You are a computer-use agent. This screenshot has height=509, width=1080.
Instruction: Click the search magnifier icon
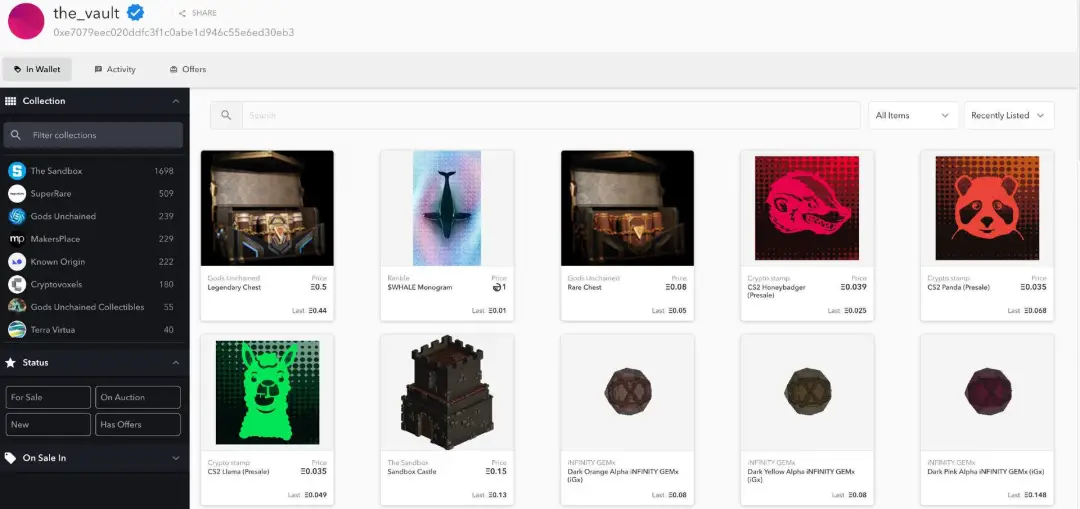[226, 115]
